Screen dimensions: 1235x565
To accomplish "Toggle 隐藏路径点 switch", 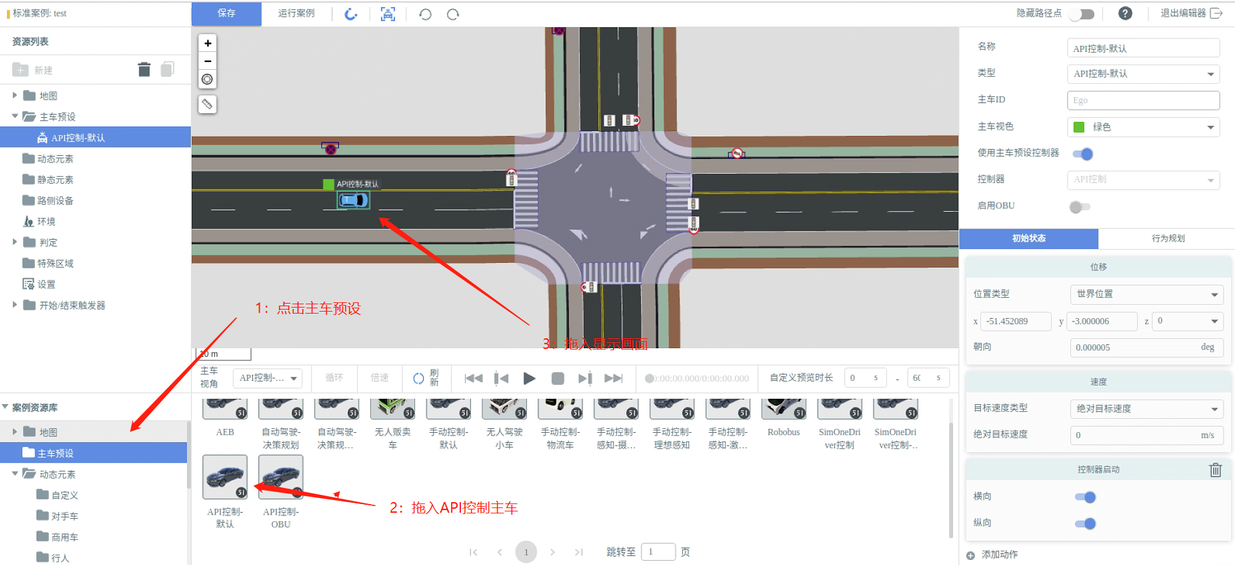I will point(1081,14).
